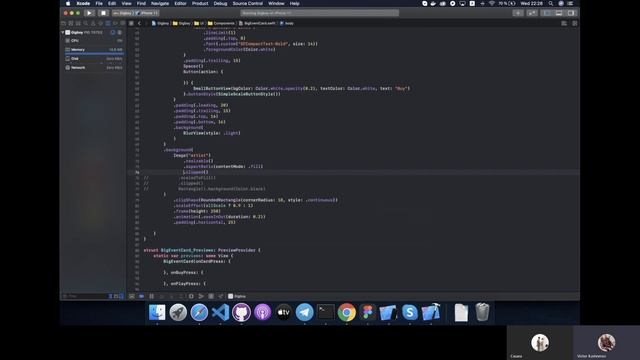Open the scheme selector in toolbar
Viewport: 640px width, 360px height.
pos(123,13)
